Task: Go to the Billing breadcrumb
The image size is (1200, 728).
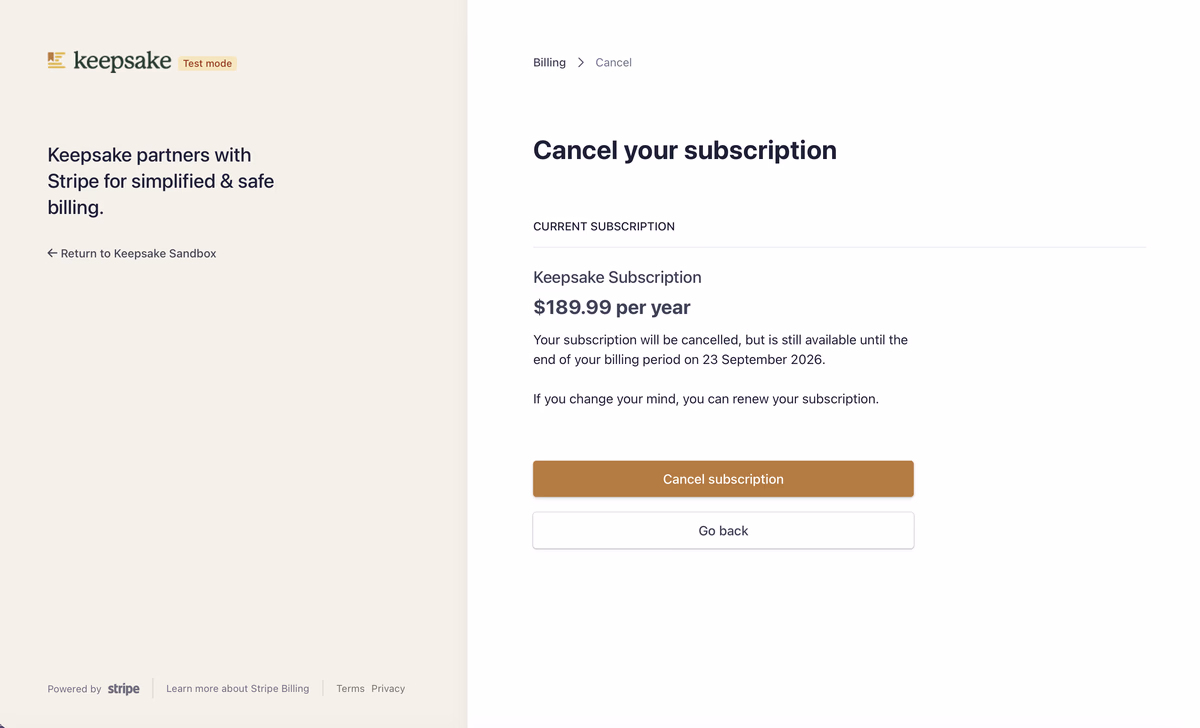Action: [x=549, y=62]
